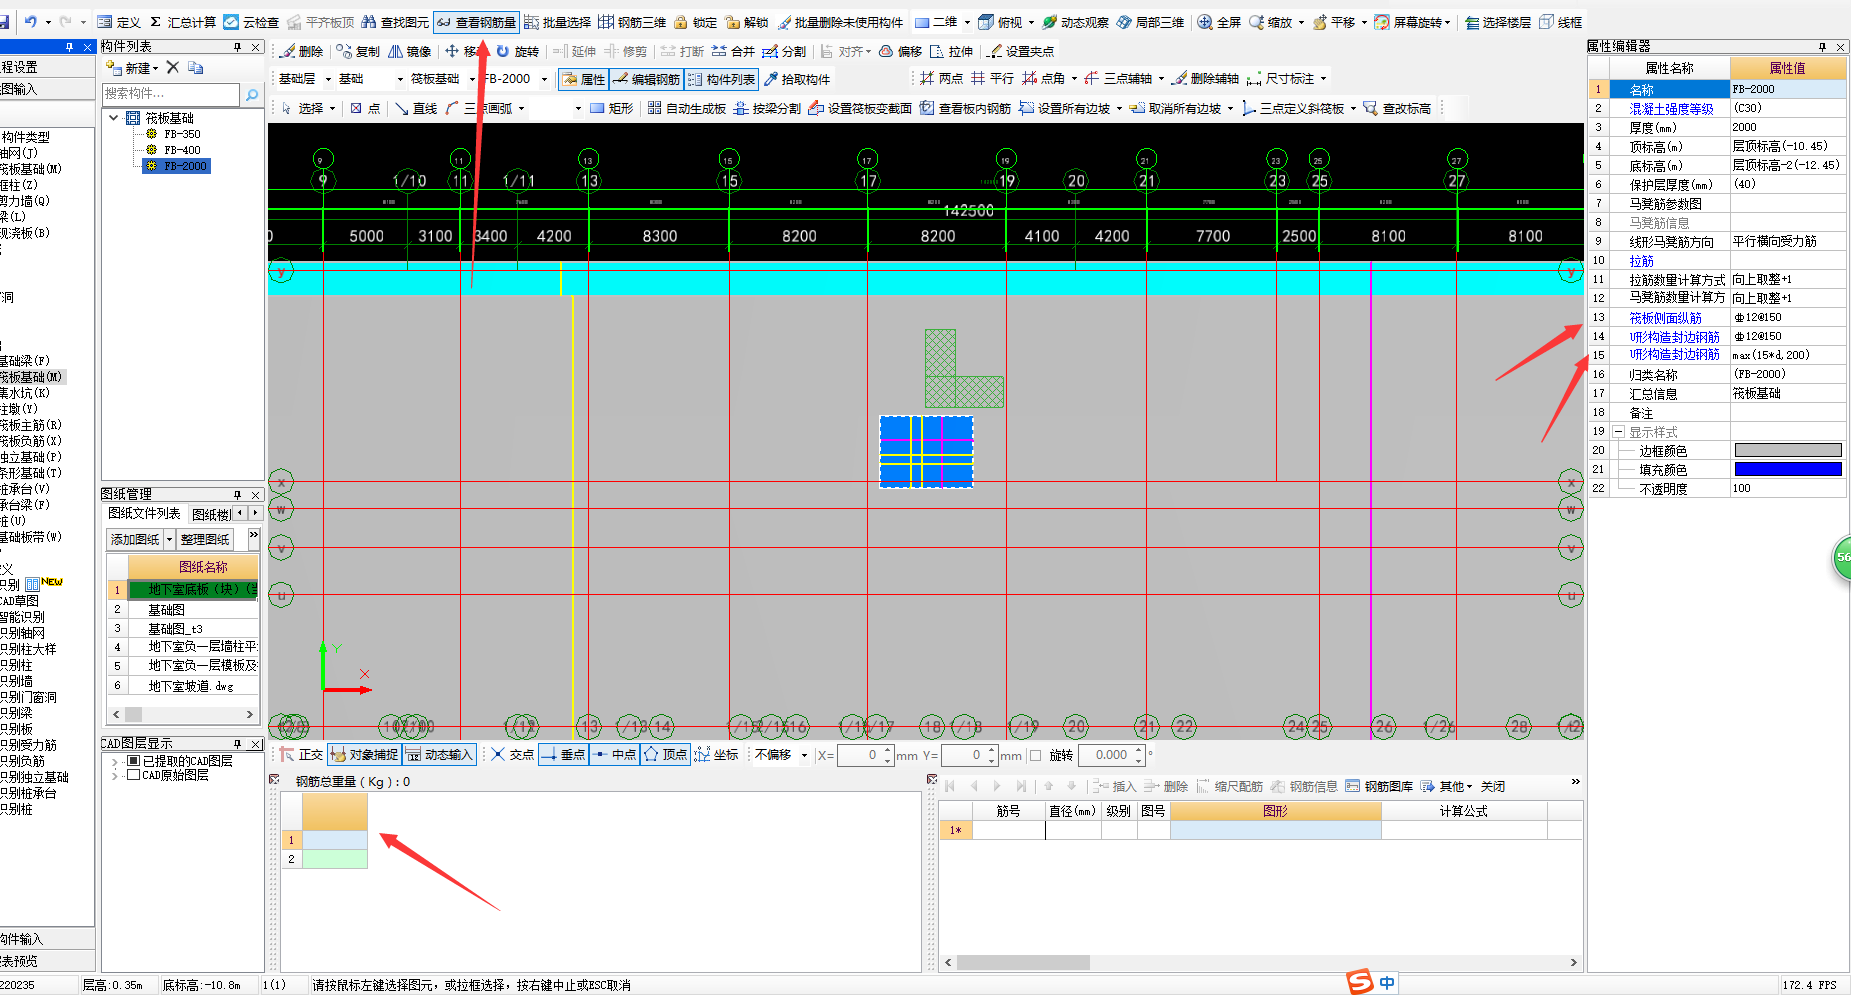Click 关闭 in rebar edit toolbar
The height and width of the screenshot is (995, 1851).
click(x=1493, y=787)
